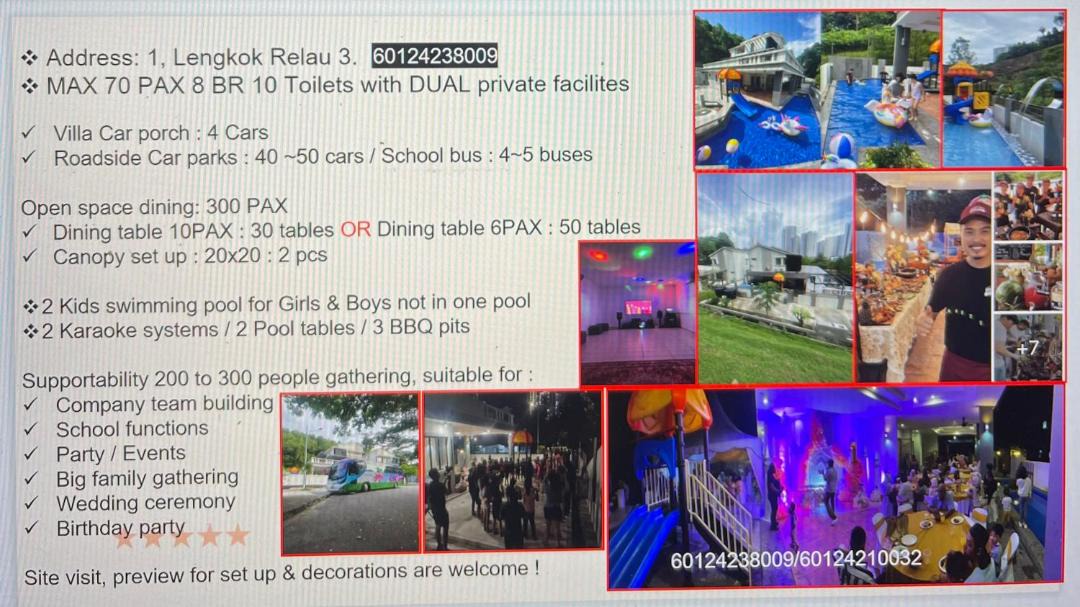Open the villa pool with unicorn float photo

tap(757, 90)
